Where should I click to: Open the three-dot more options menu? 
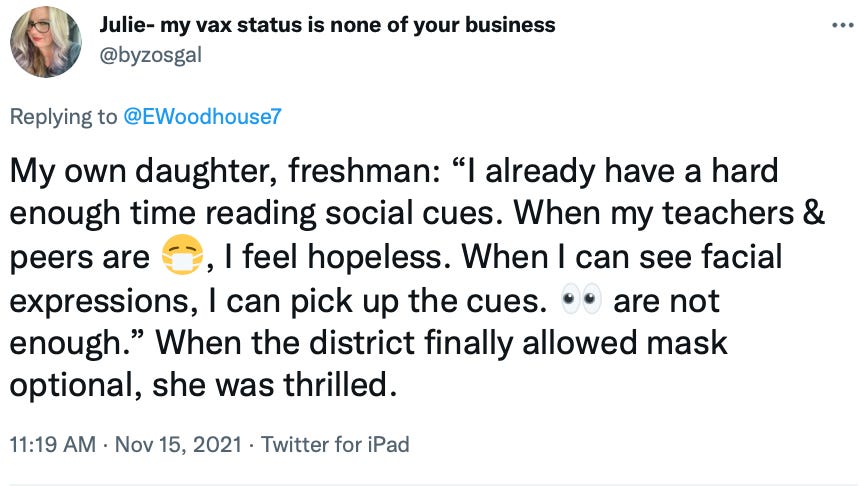(842, 25)
